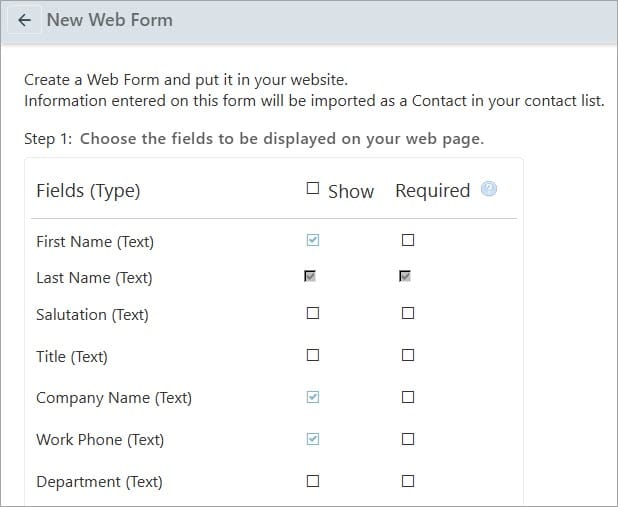Viewport: 618px width, 507px height.
Task: Make Work Phone Required
Action: coord(407,439)
